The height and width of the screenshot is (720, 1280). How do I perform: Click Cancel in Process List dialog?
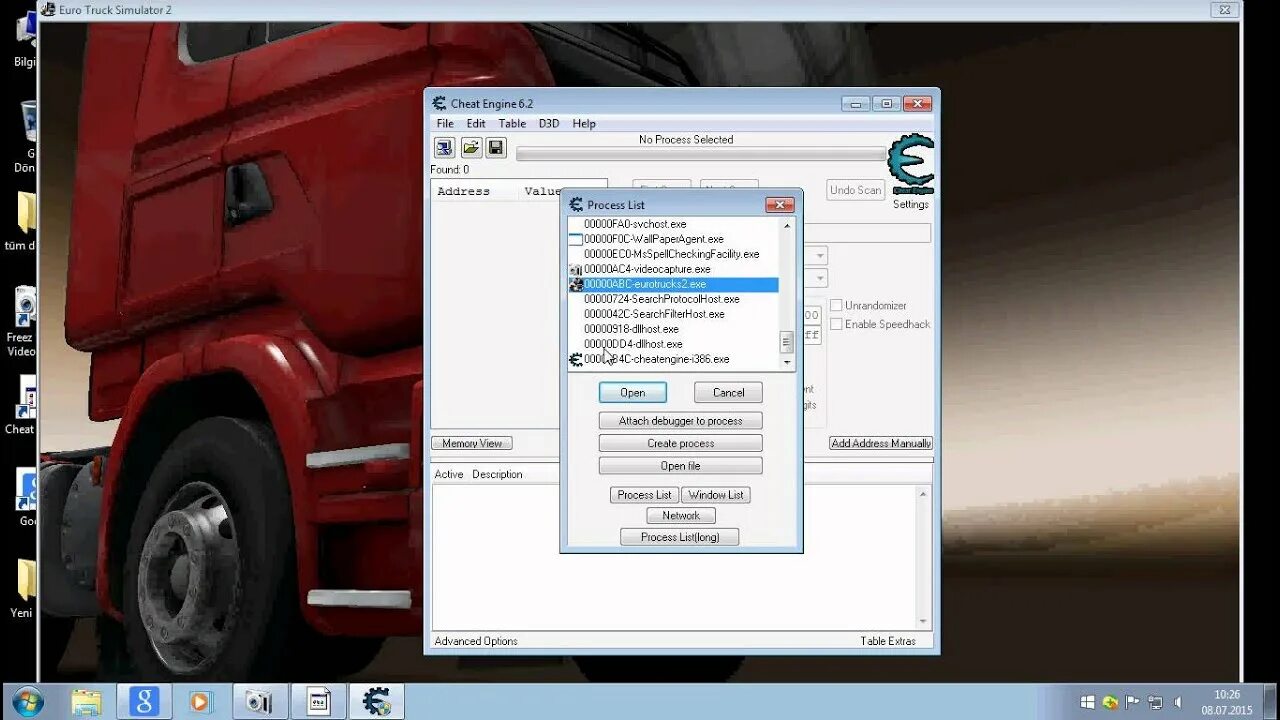point(728,392)
